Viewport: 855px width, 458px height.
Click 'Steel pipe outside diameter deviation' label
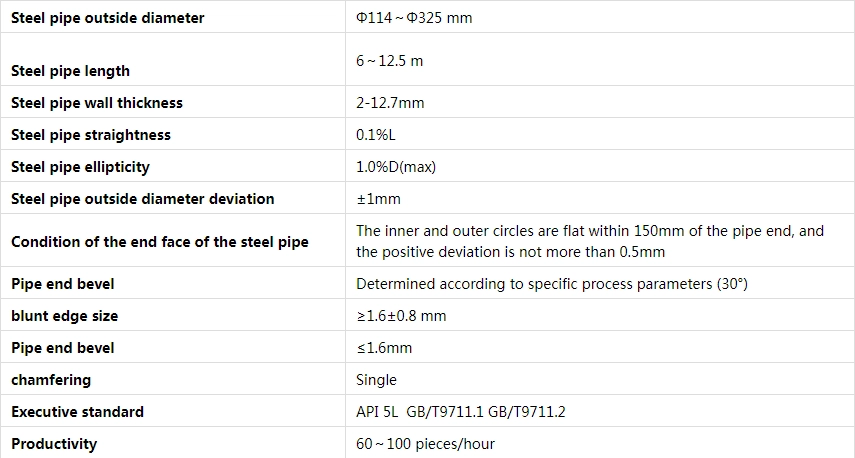point(142,199)
